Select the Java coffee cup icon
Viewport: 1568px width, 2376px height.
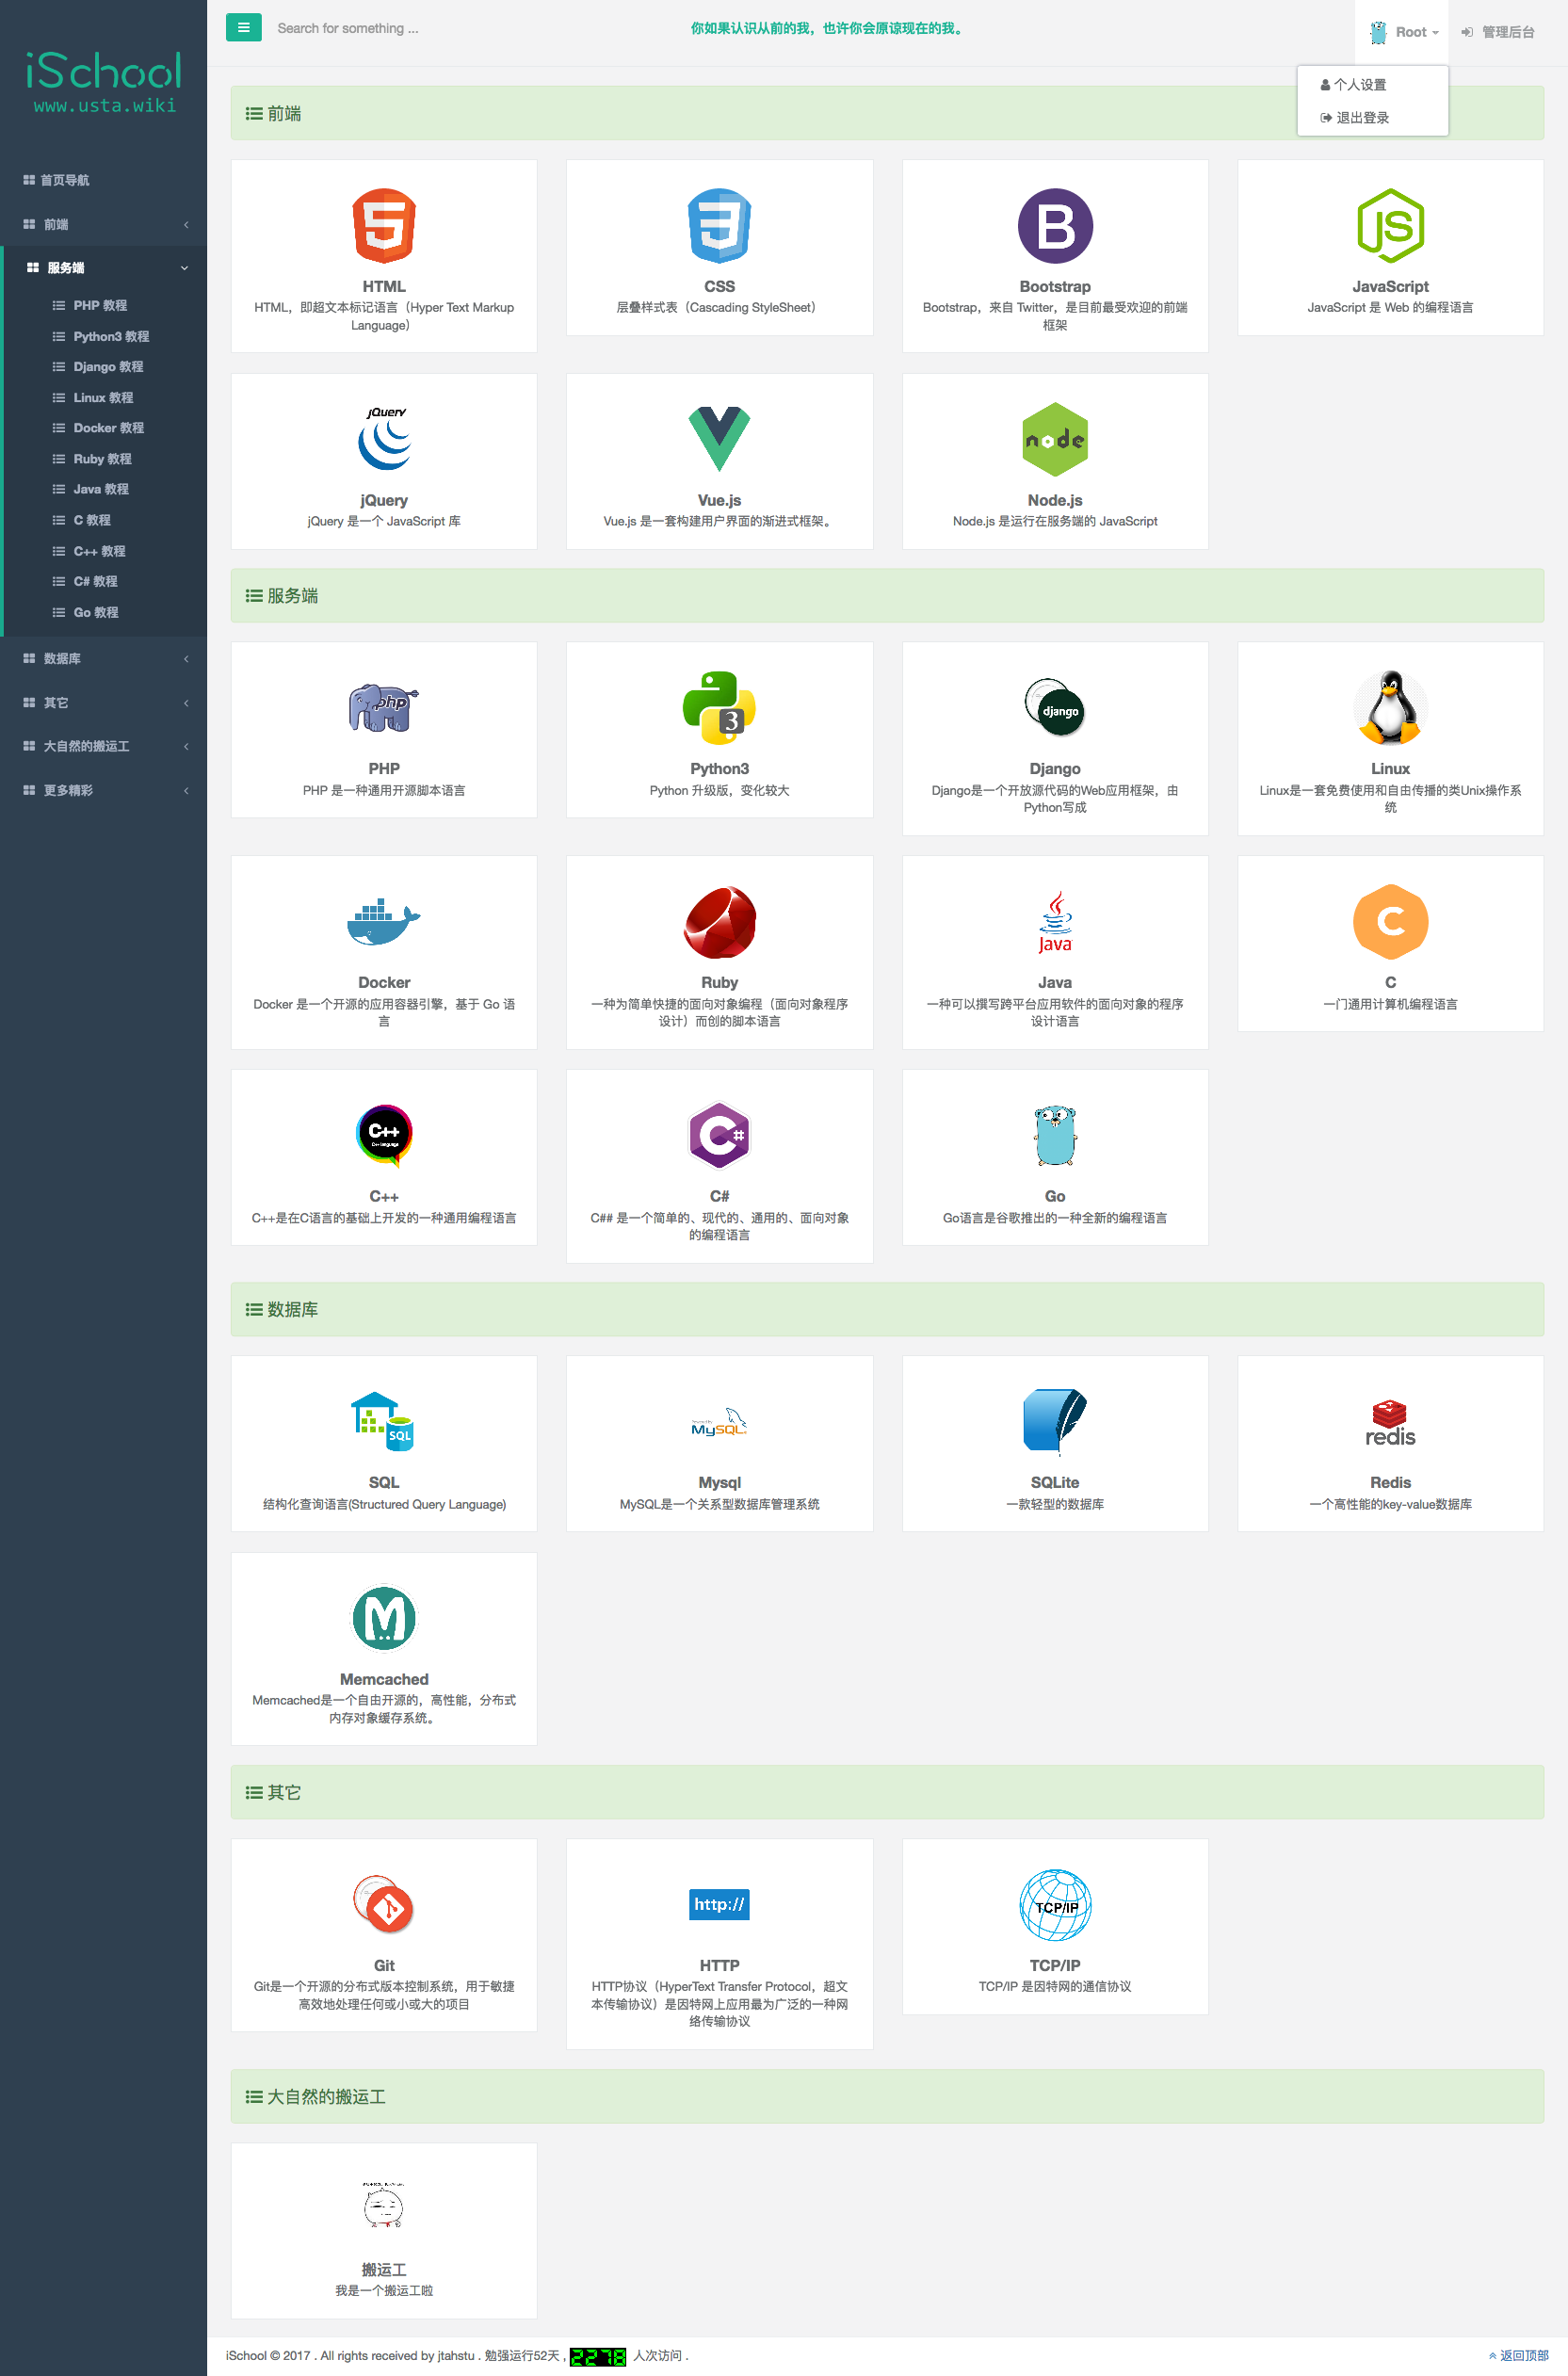click(x=1055, y=922)
